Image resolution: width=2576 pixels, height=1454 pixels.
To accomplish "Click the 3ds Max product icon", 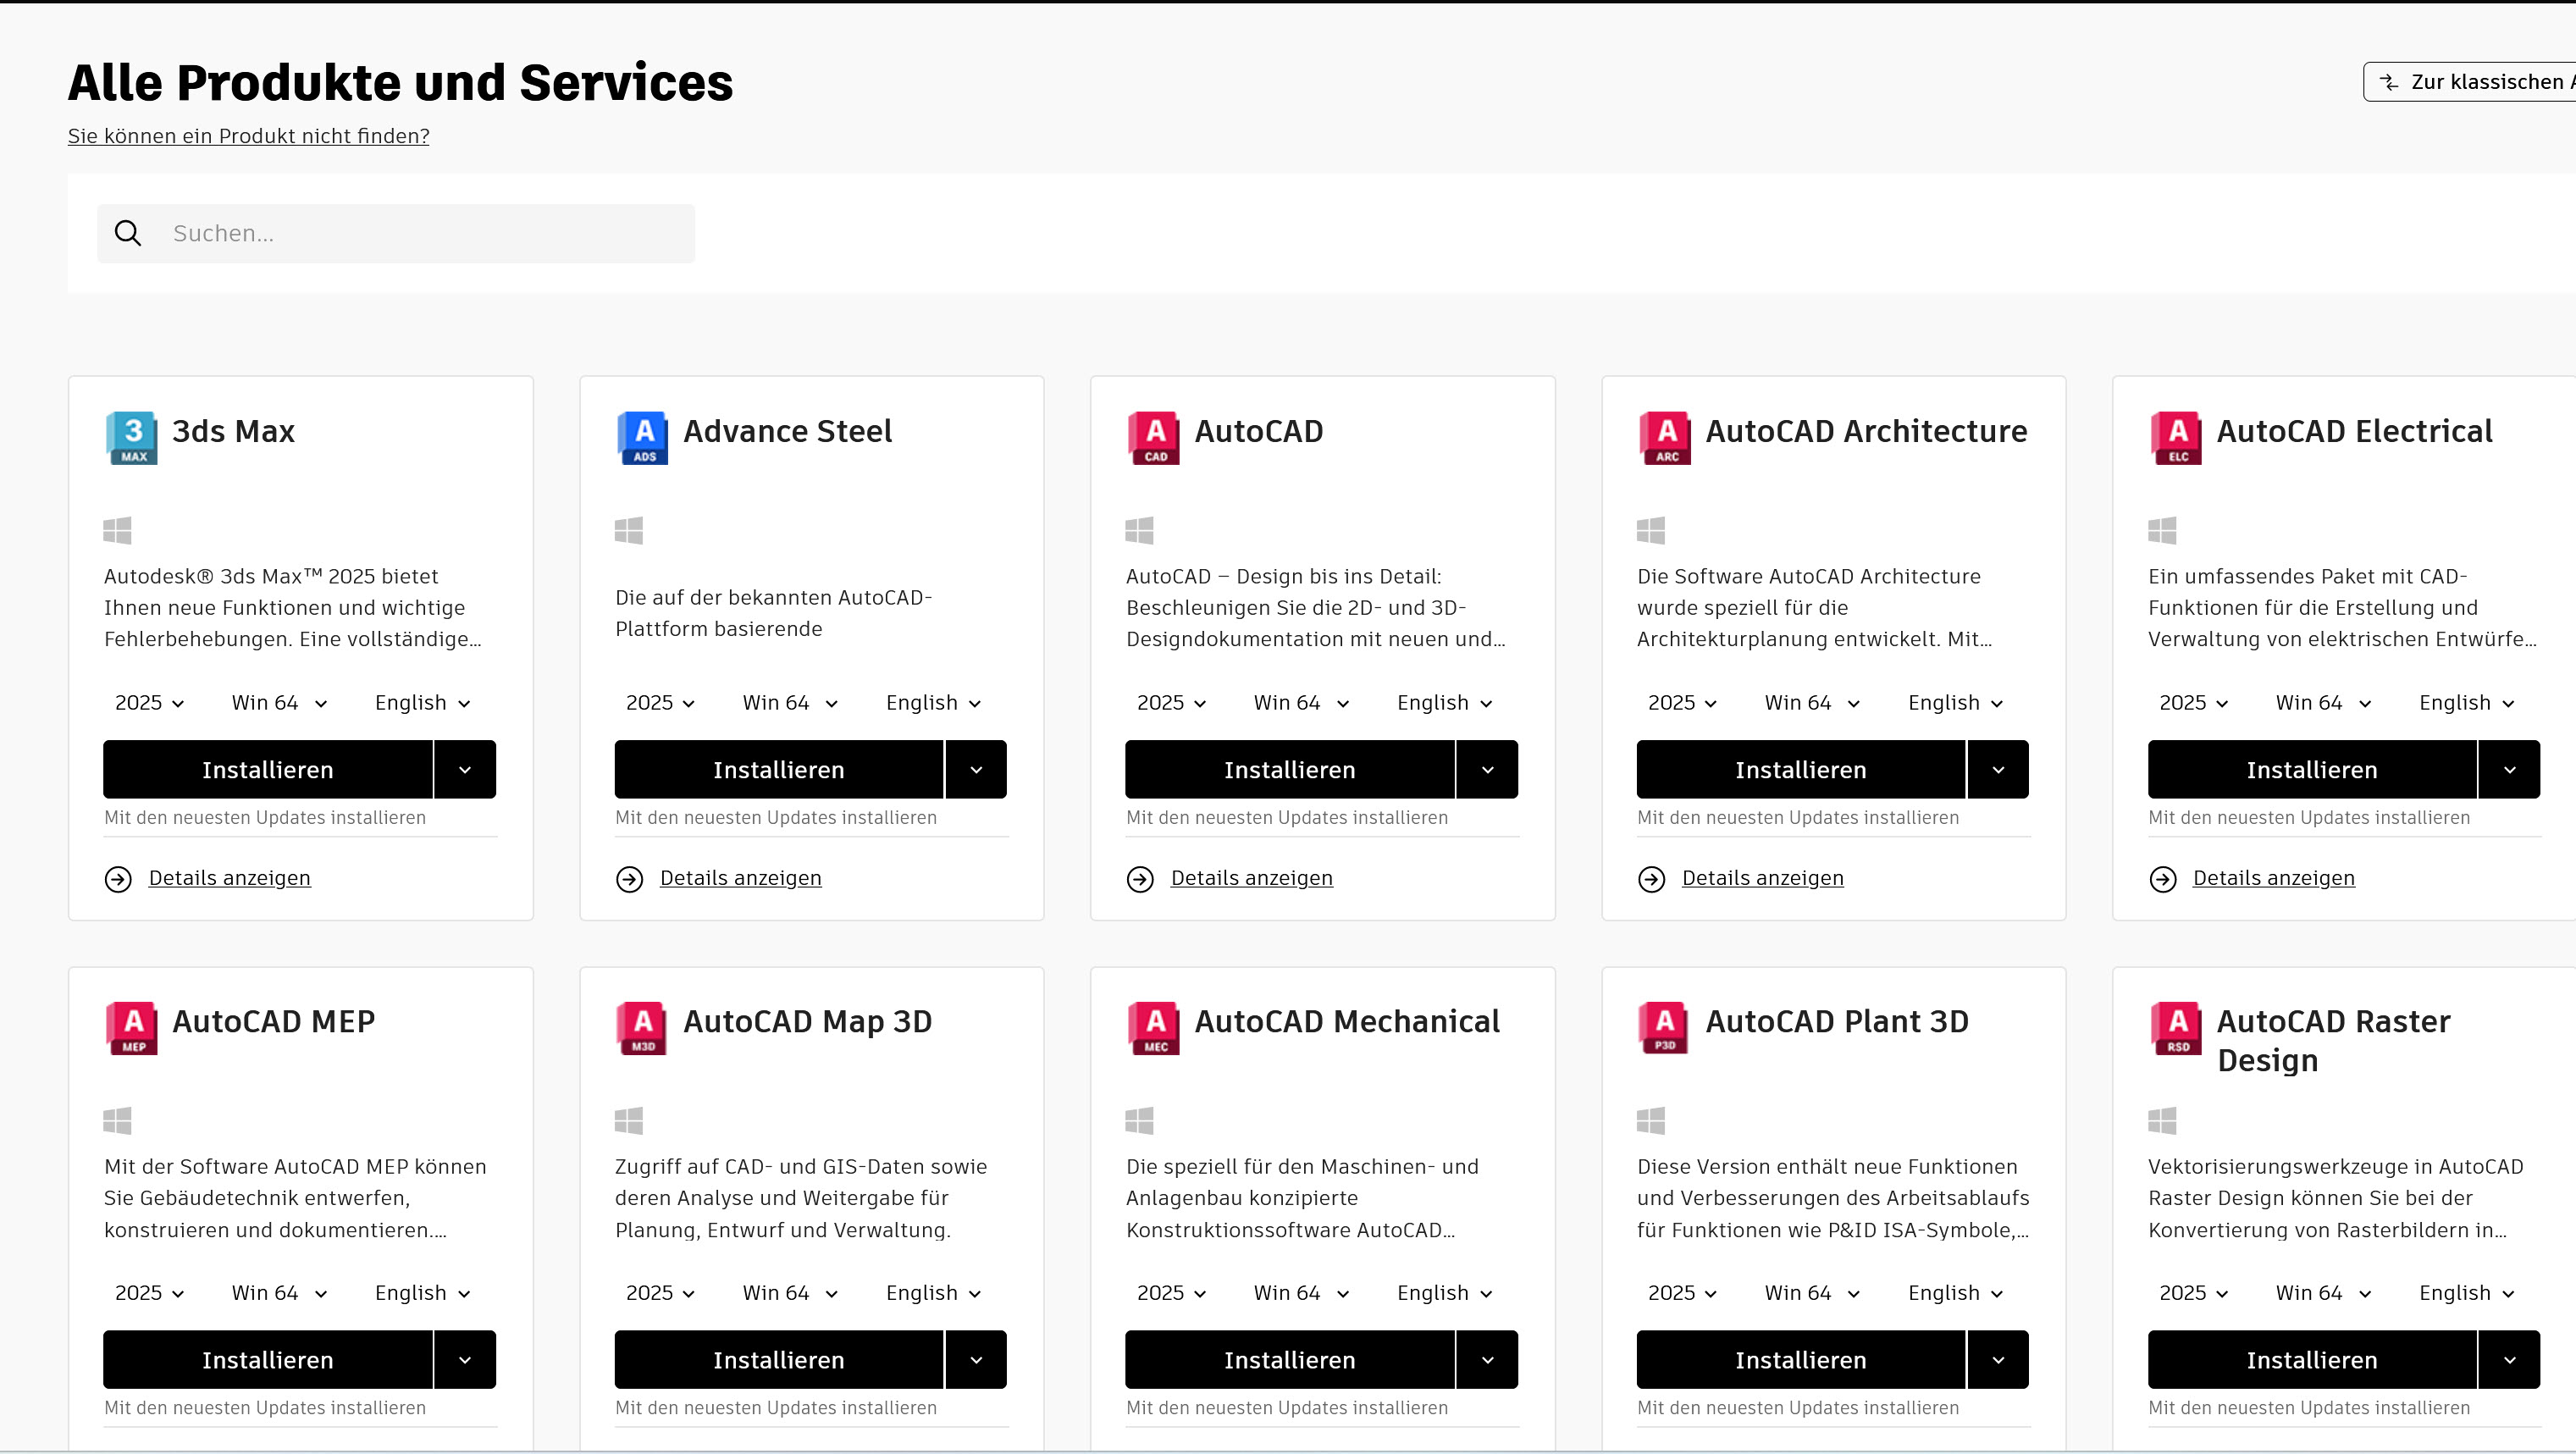I will click(132, 437).
